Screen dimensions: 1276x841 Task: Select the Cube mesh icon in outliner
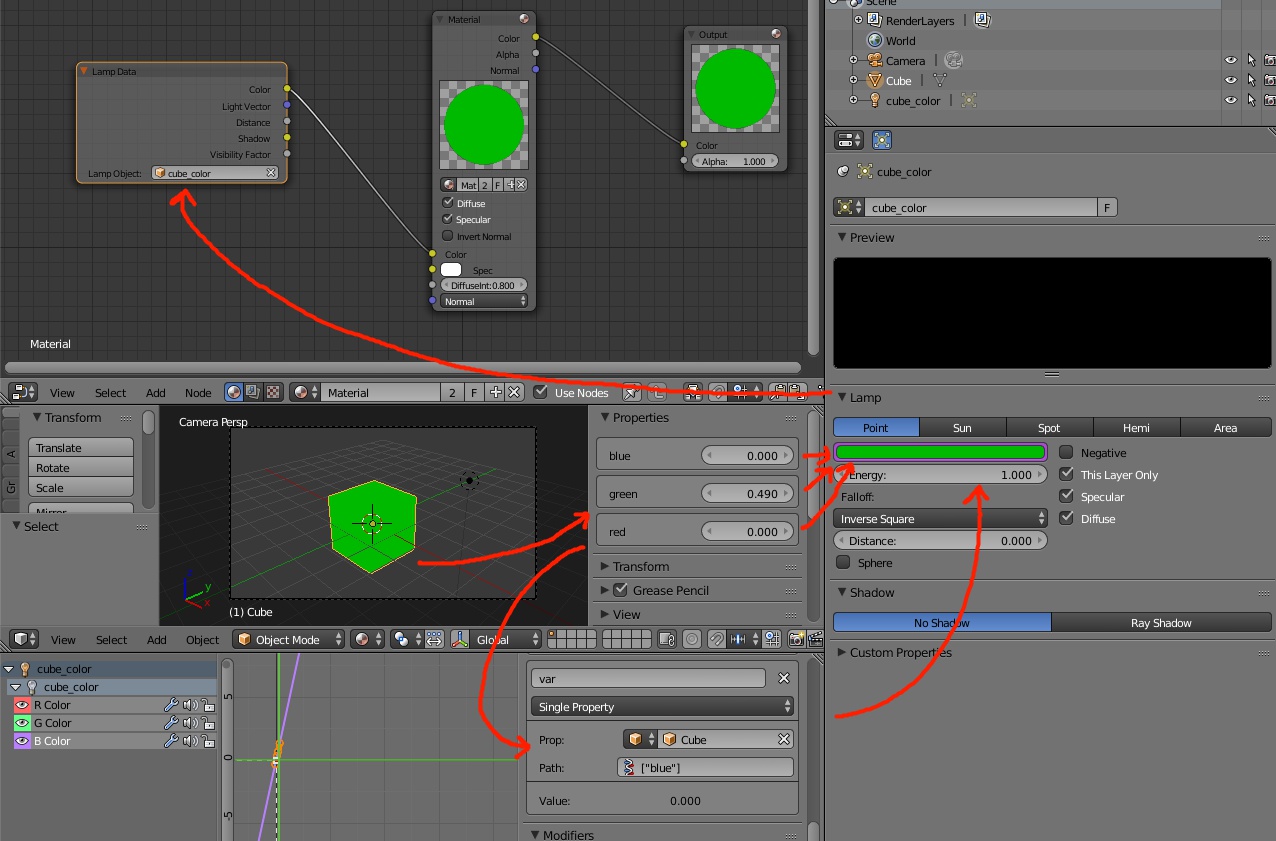[875, 80]
